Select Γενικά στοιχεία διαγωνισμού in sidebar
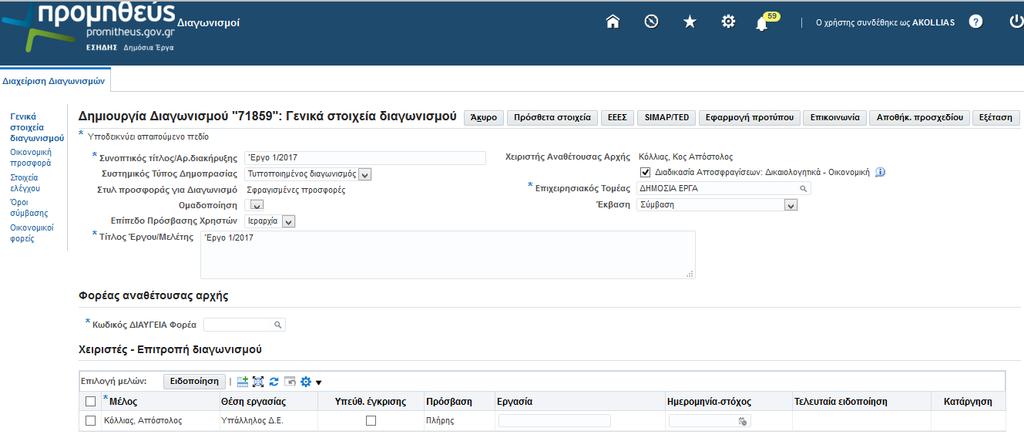Image resolution: width=1024 pixels, height=438 pixels. [x=37, y=127]
